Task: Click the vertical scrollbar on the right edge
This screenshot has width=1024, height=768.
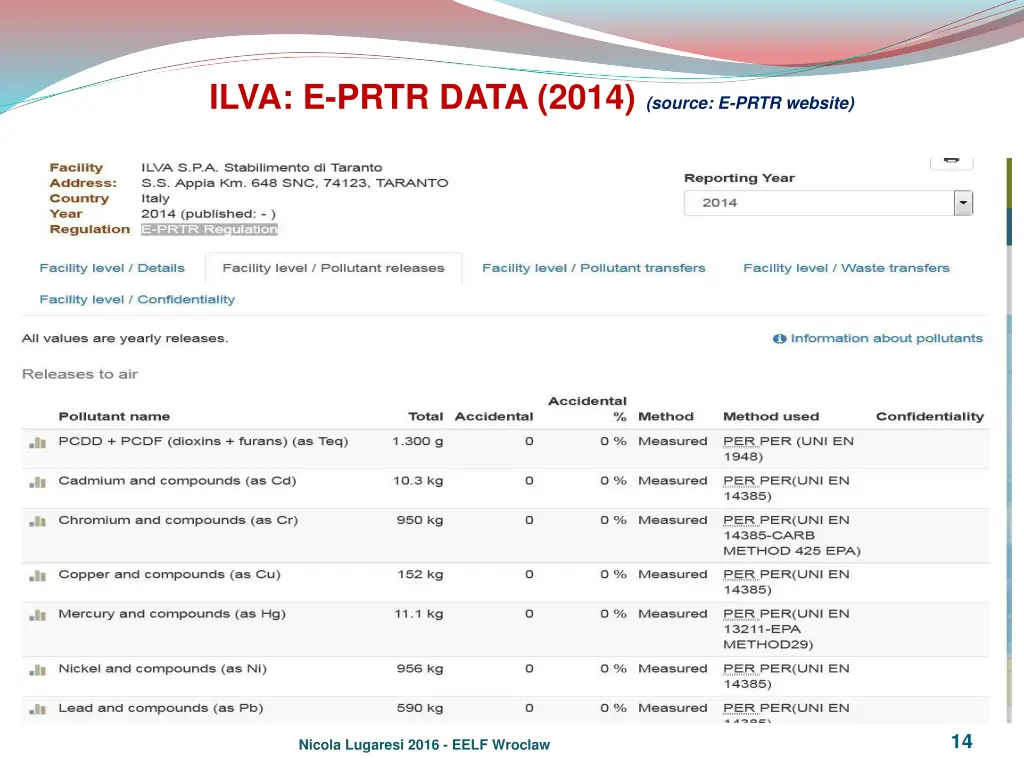Action: point(1009,438)
